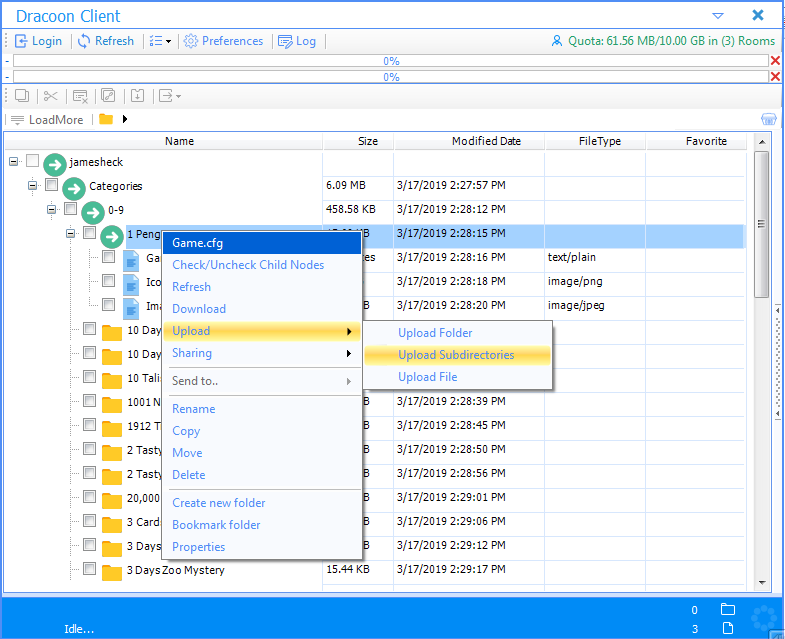Sort by Favorite column header

pyautogui.click(x=706, y=141)
